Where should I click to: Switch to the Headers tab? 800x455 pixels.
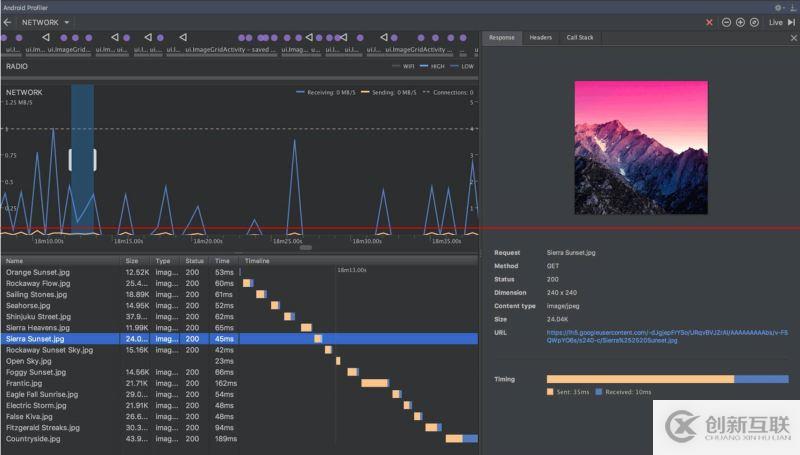pos(540,38)
